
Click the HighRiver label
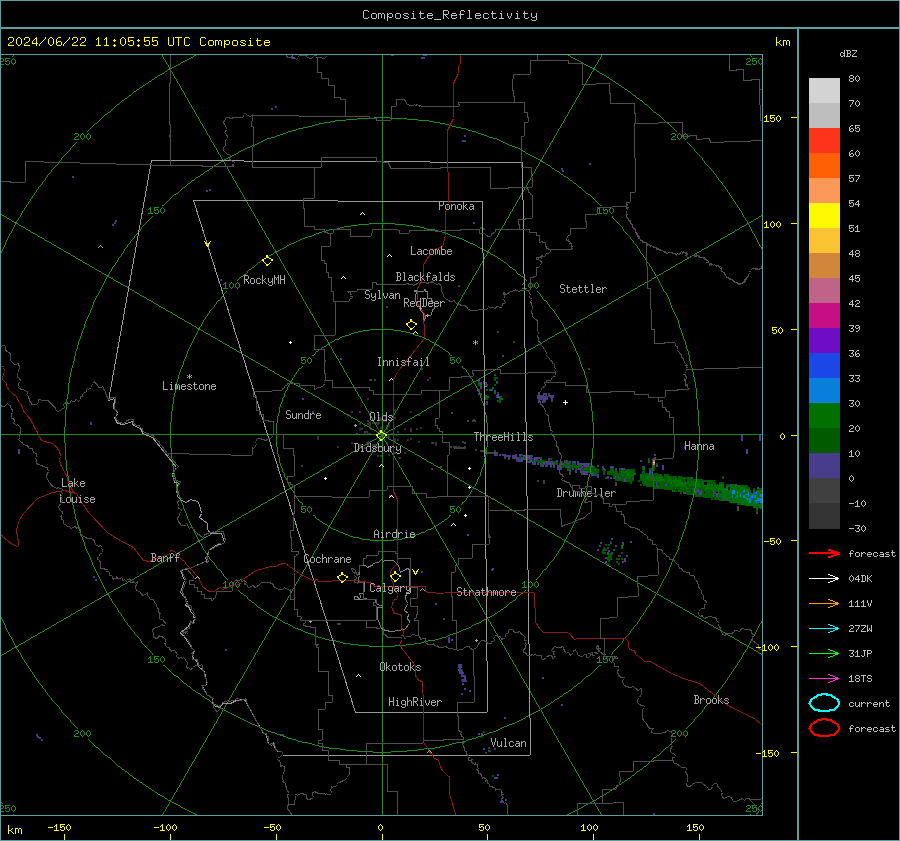tap(415, 702)
